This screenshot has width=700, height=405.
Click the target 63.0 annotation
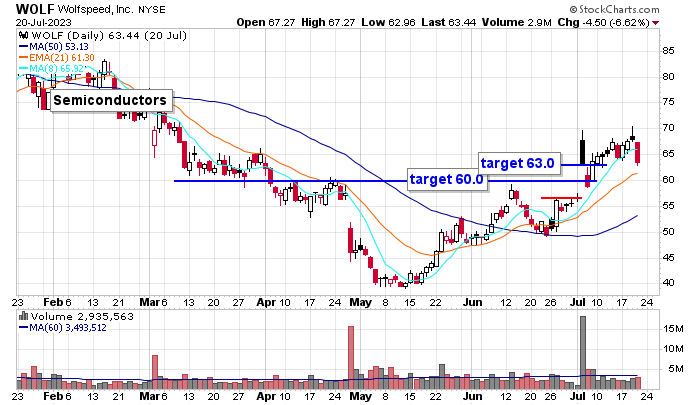(518, 163)
